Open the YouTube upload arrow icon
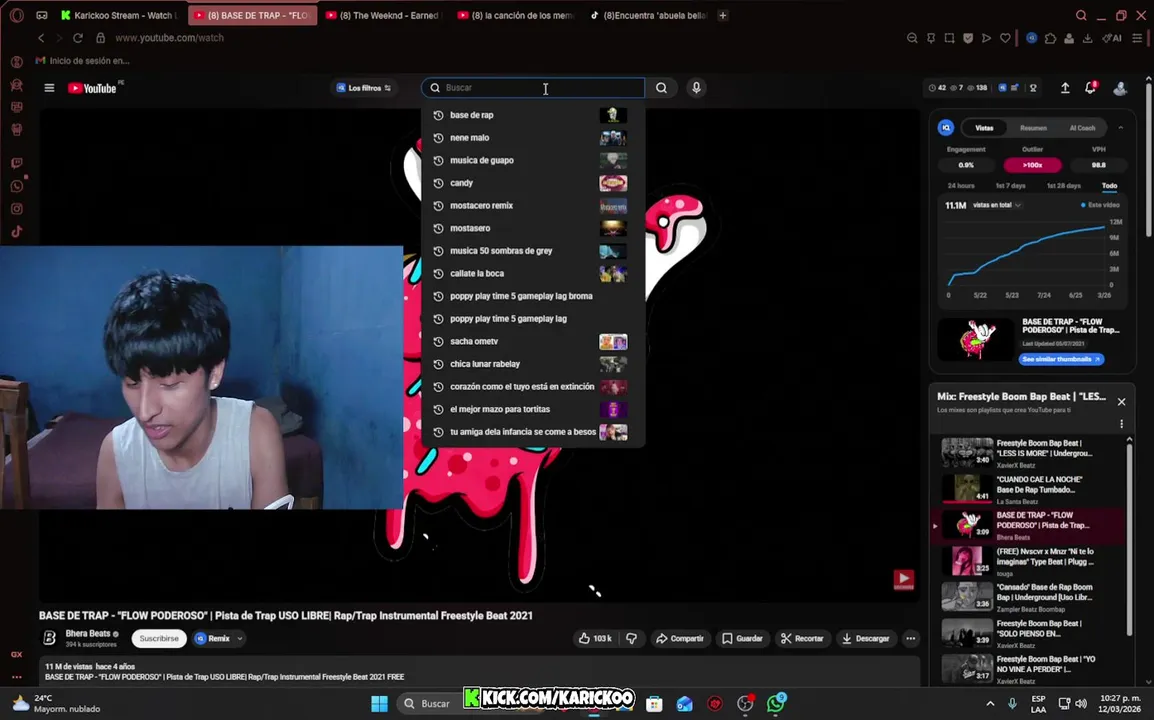This screenshot has width=1154, height=720. pyautogui.click(x=1065, y=88)
